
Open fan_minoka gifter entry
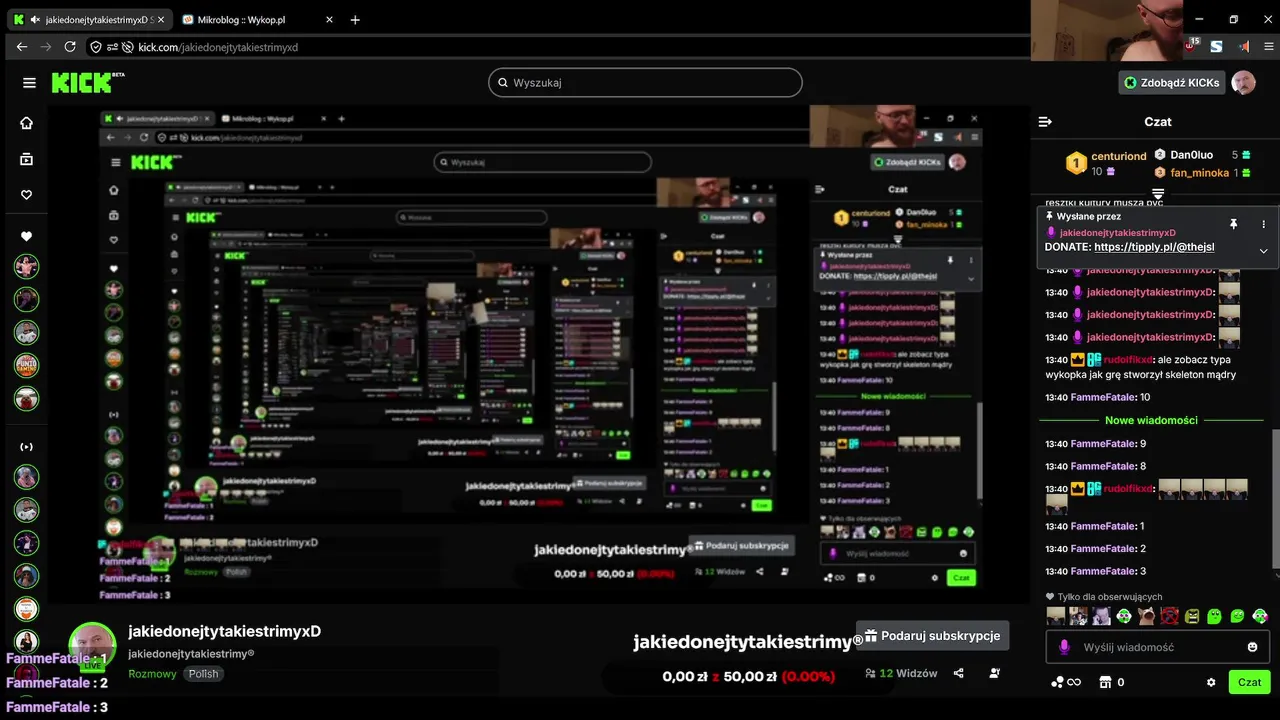(1202, 173)
